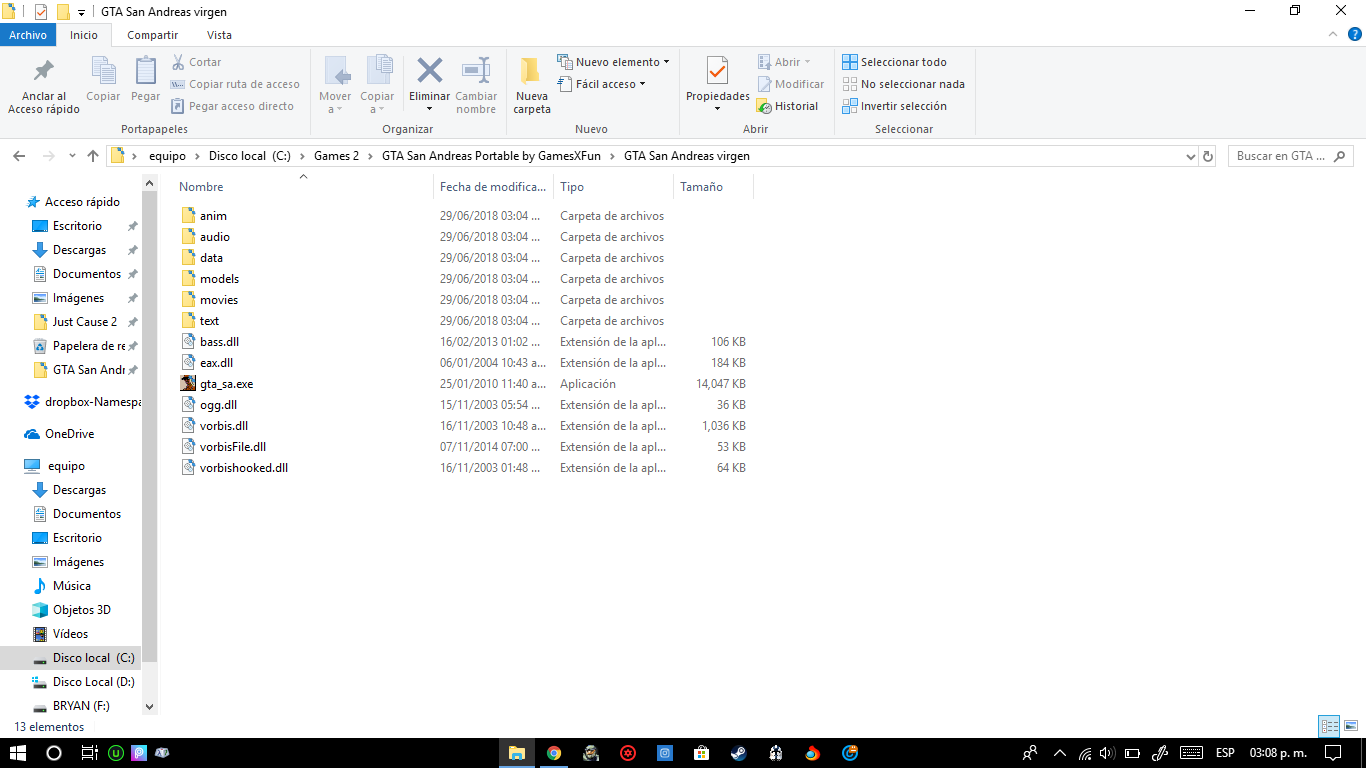The image size is (1366, 768).
Task: Click Seleccionar todo
Action: 894,62
